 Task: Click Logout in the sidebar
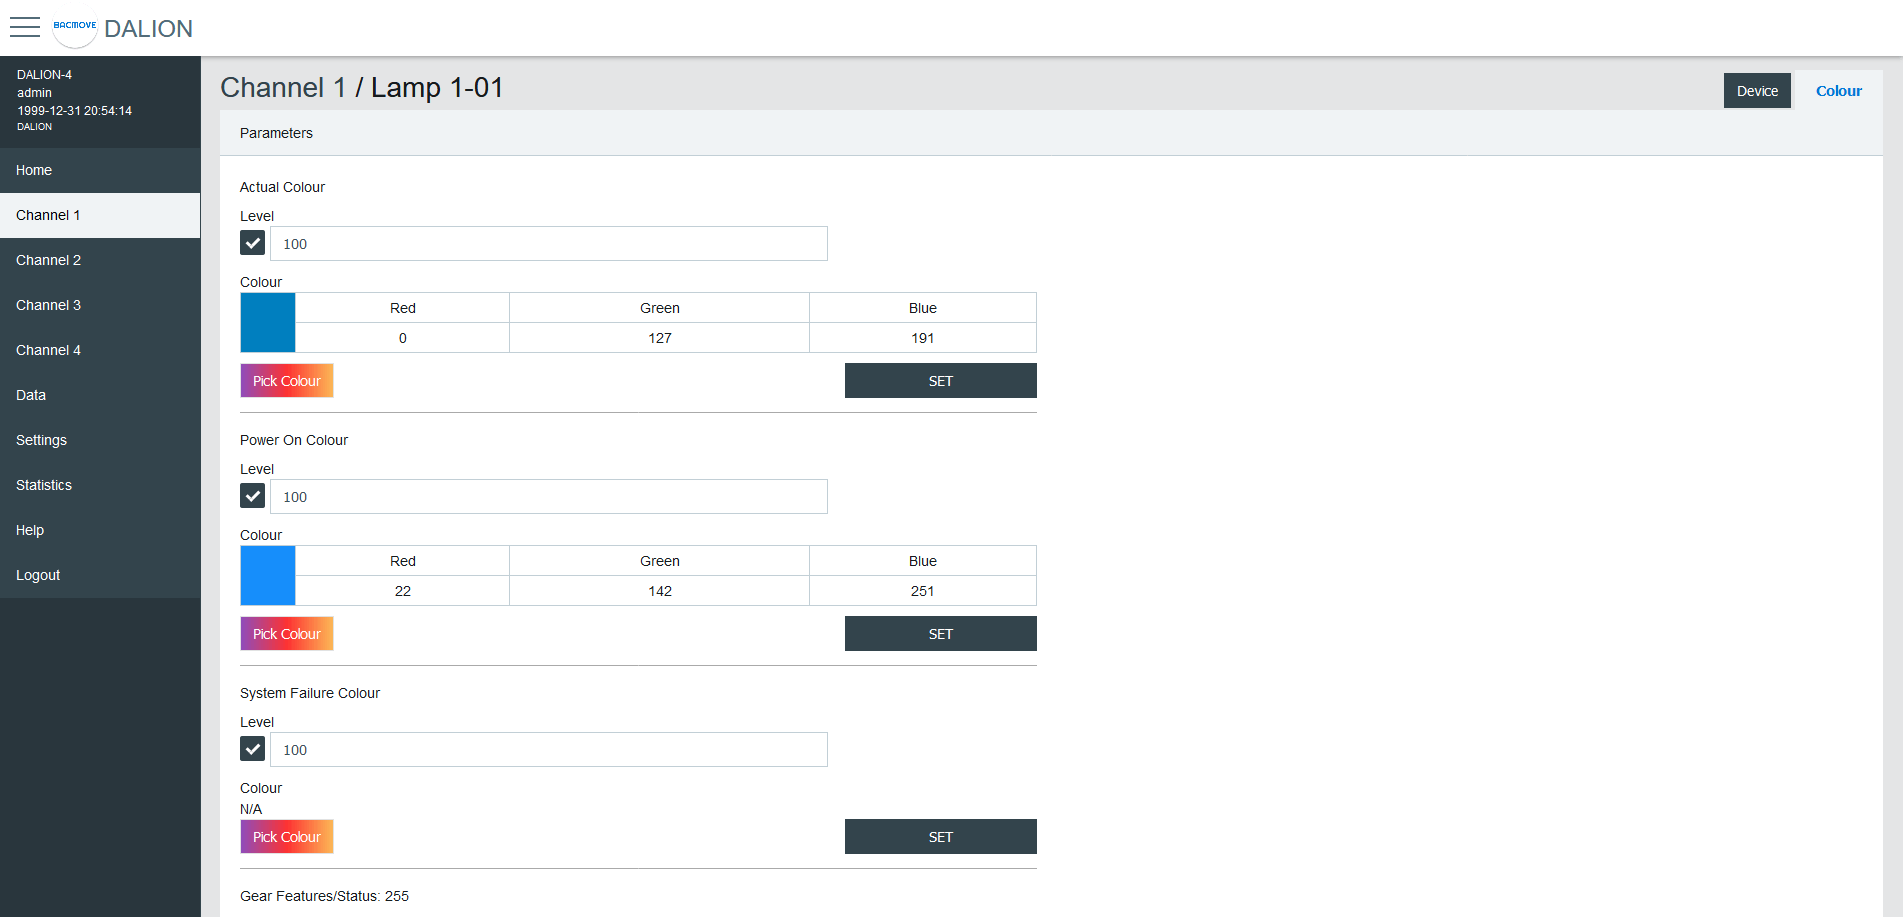(38, 575)
